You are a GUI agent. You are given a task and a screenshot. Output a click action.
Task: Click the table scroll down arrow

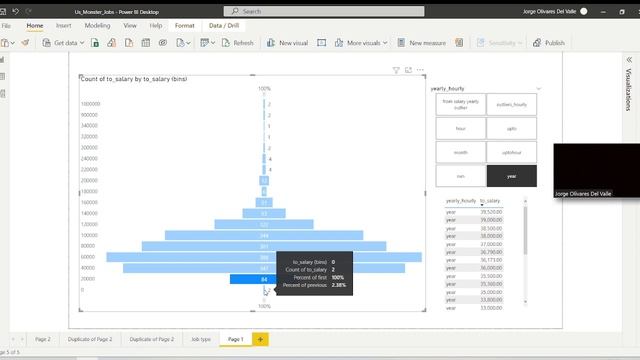pos(525,302)
